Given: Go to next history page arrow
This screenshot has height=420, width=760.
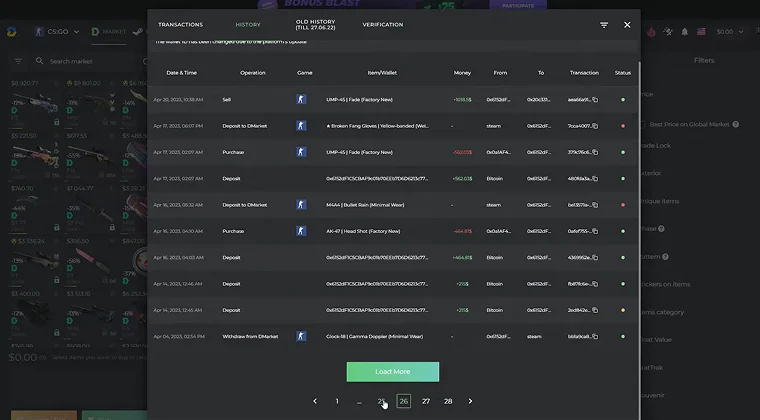Looking at the screenshot, I should click(x=470, y=401).
